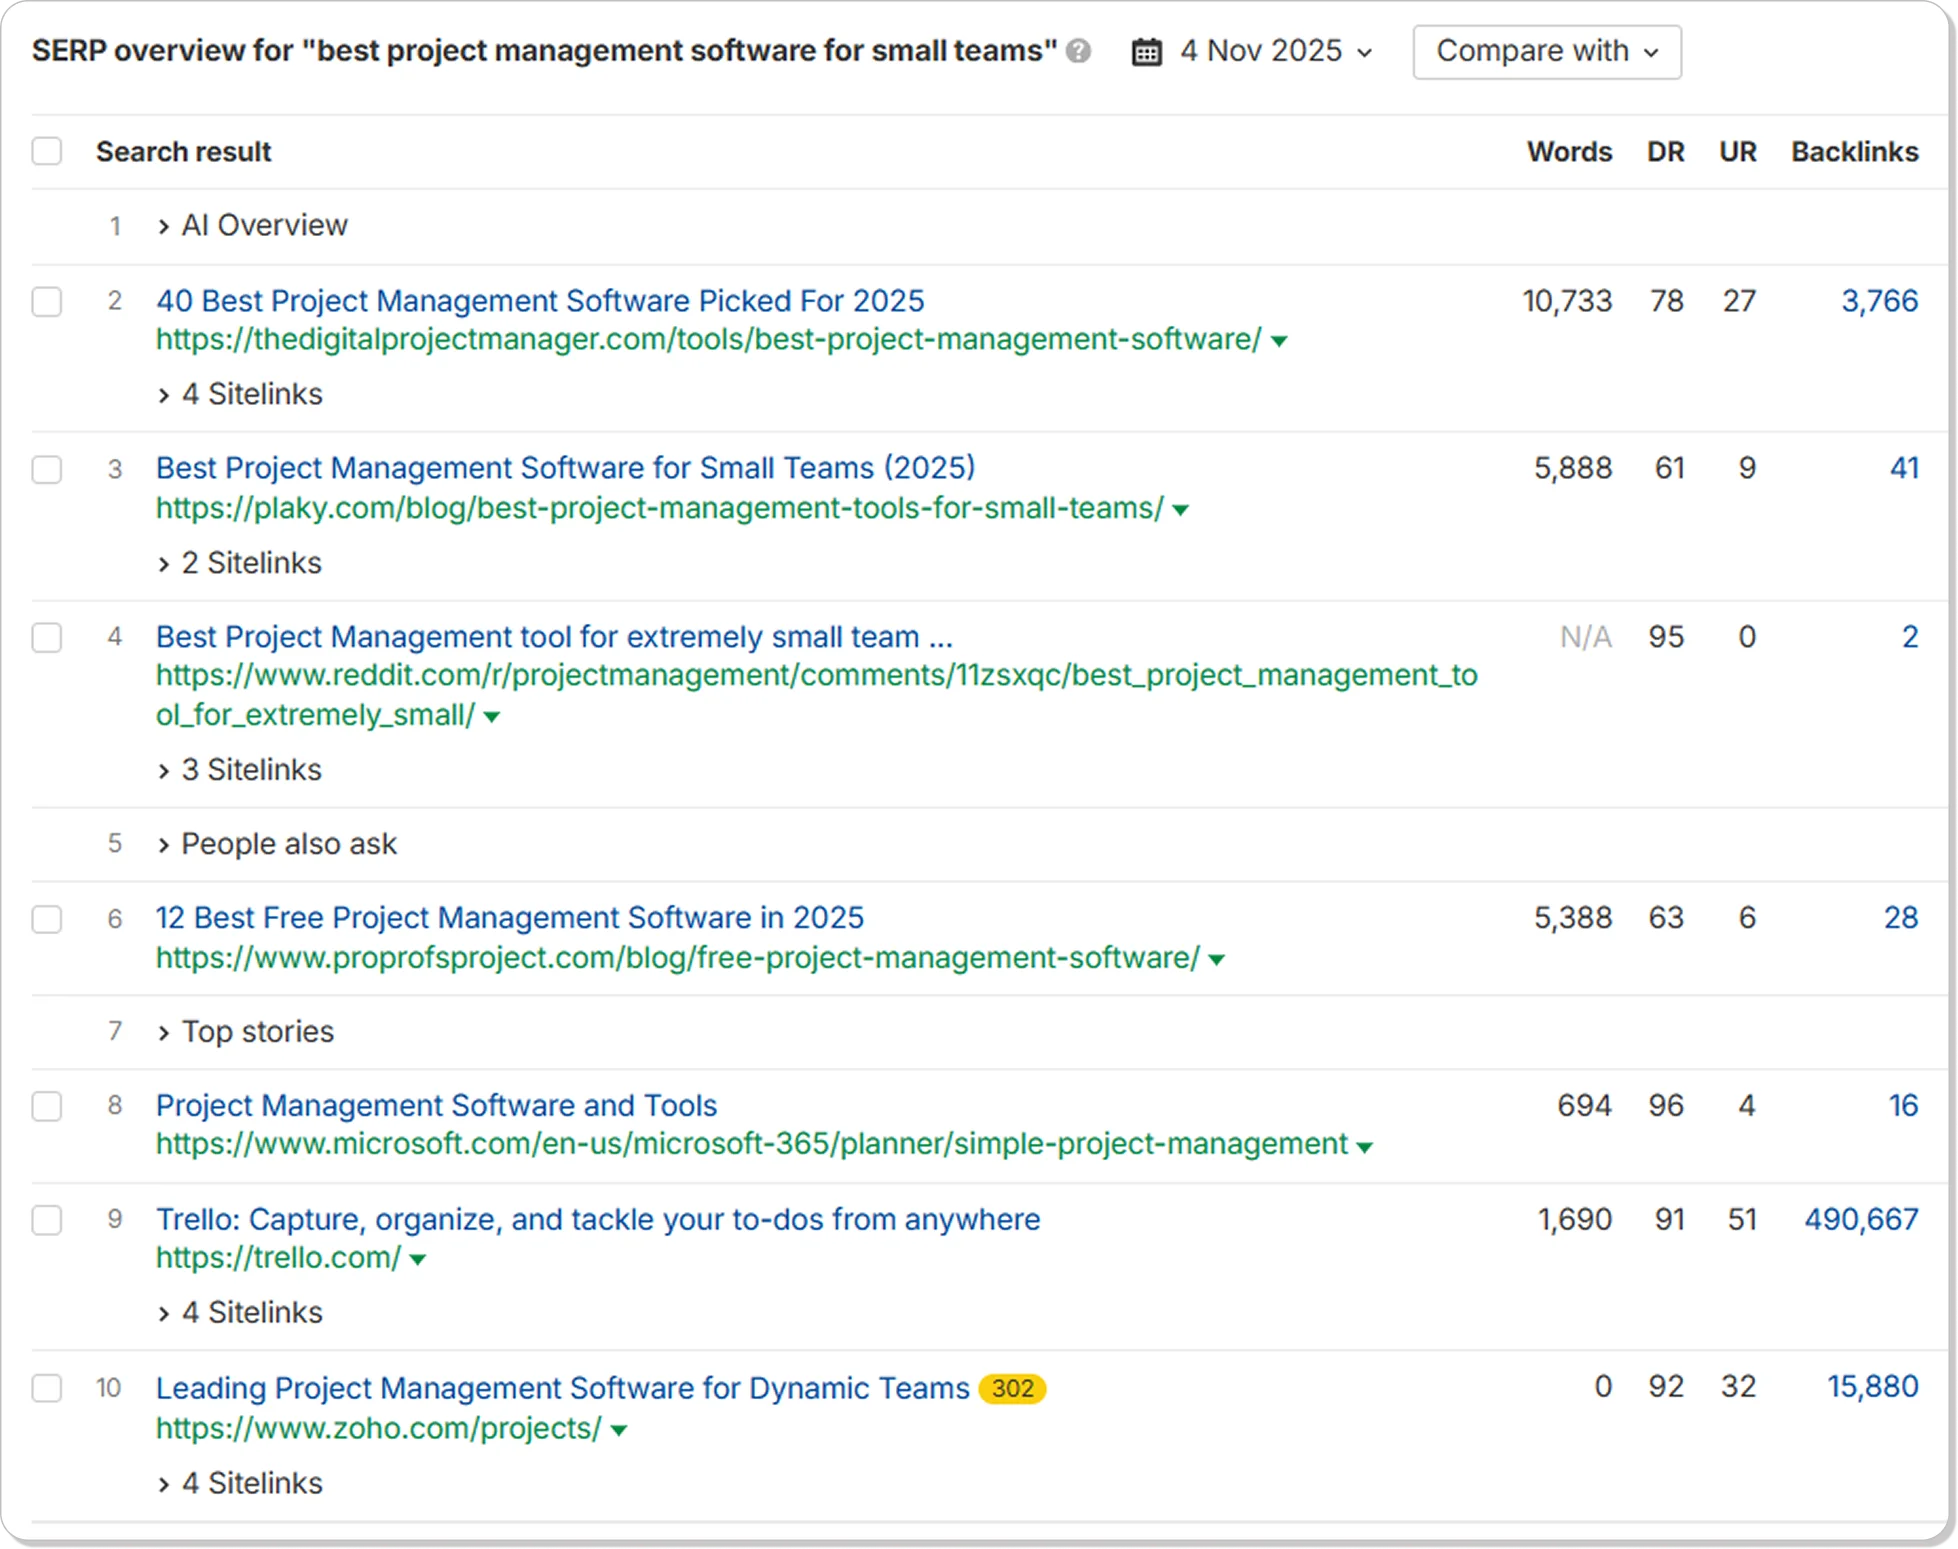Screen dimensions: 1958x1549
Task: Open the Compare with dropdown
Action: pos(1546,51)
